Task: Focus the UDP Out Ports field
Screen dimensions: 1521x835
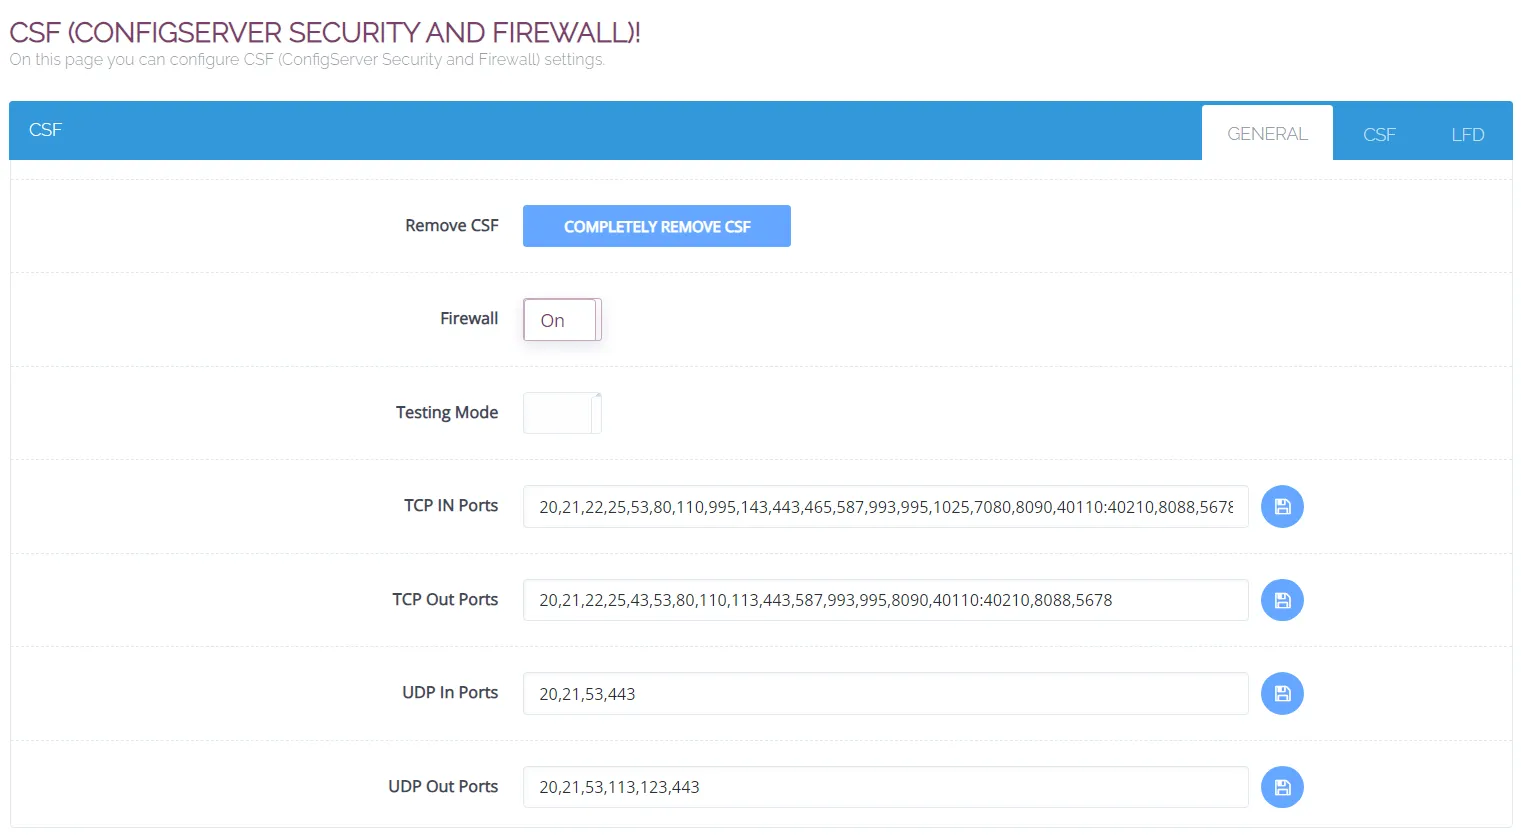Action: click(885, 787)
